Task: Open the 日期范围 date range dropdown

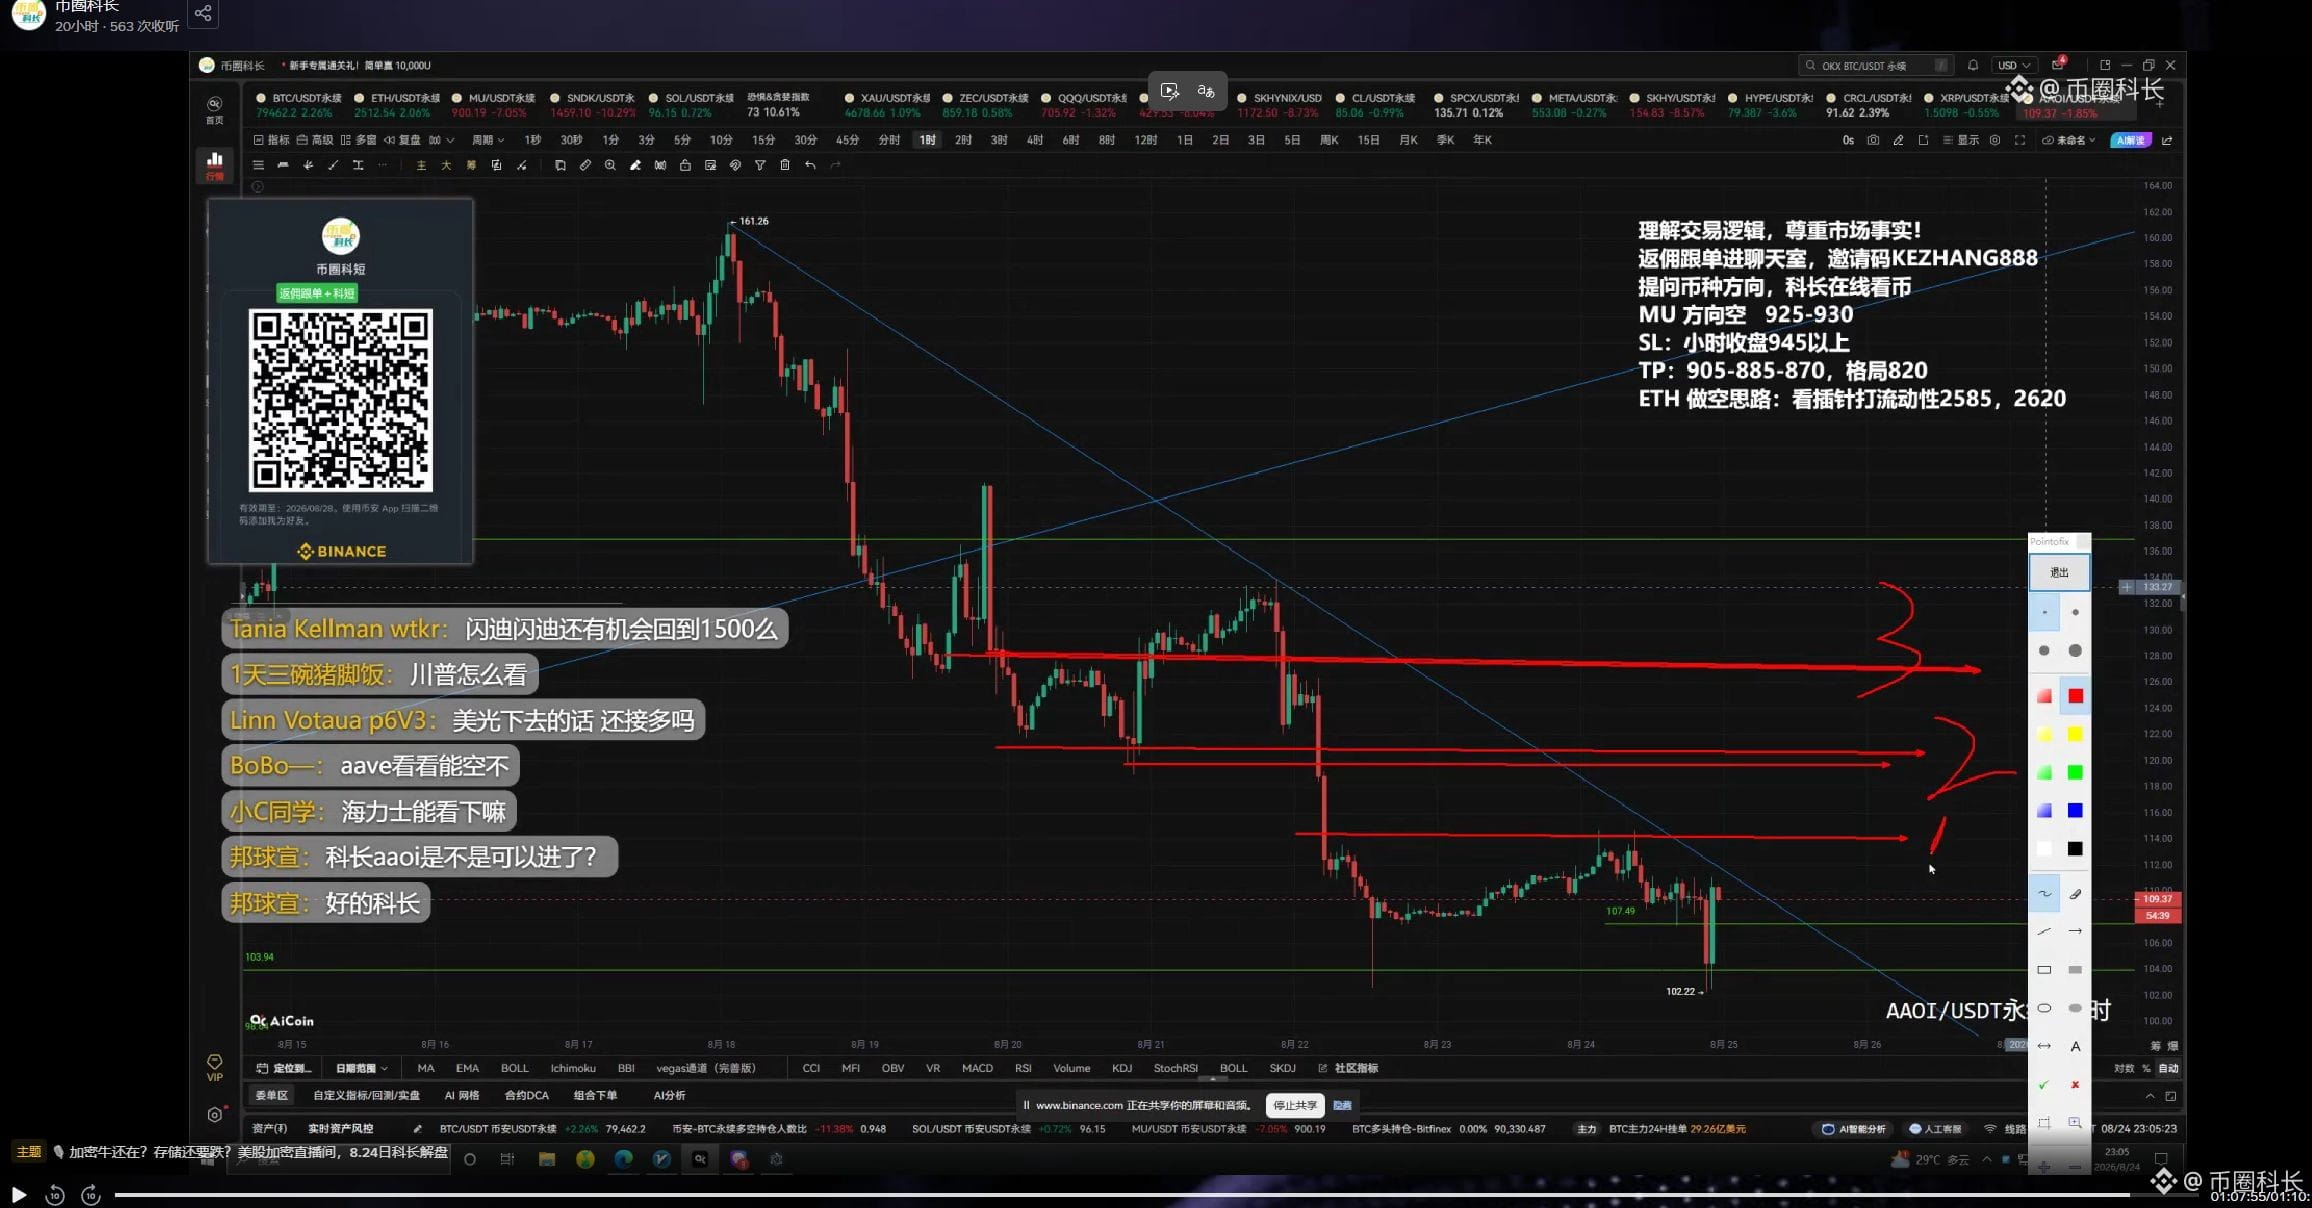Action: point(361,1069)
